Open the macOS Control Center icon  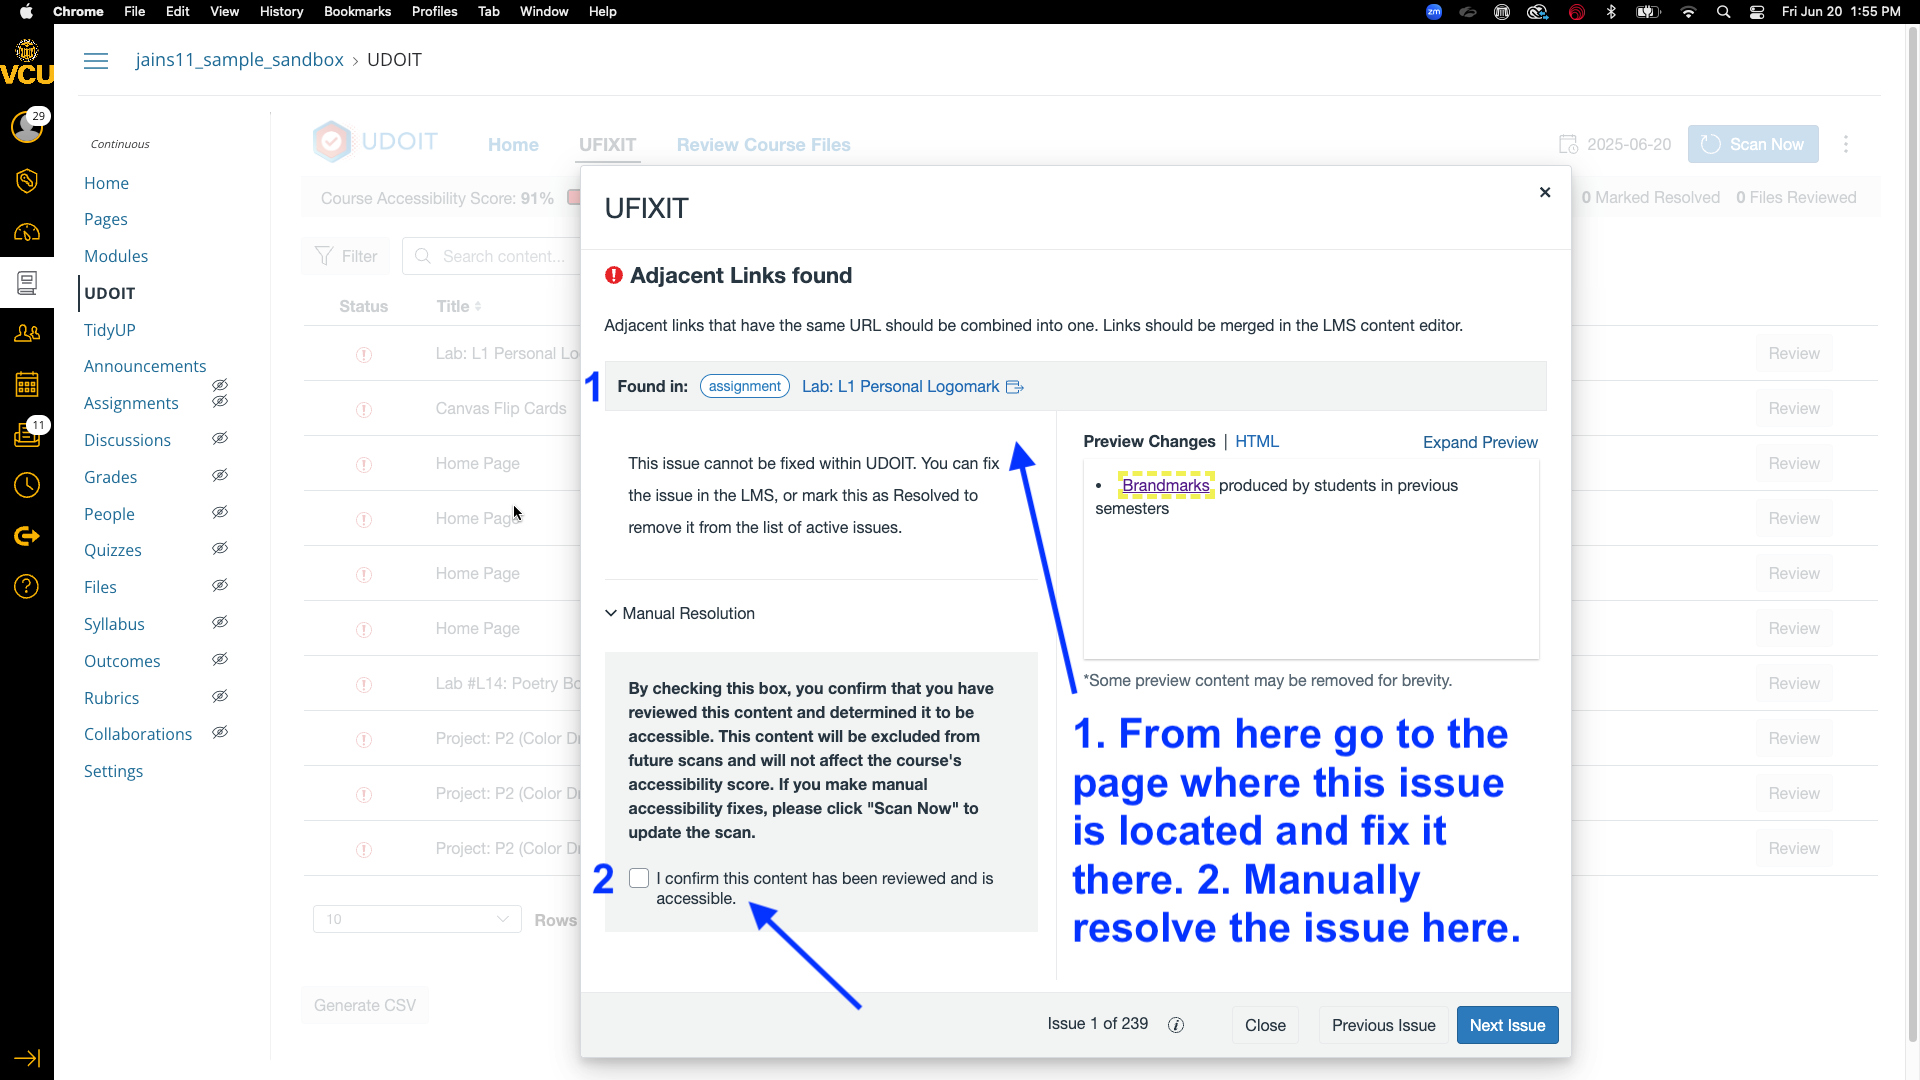click(x=1757, y=12)
